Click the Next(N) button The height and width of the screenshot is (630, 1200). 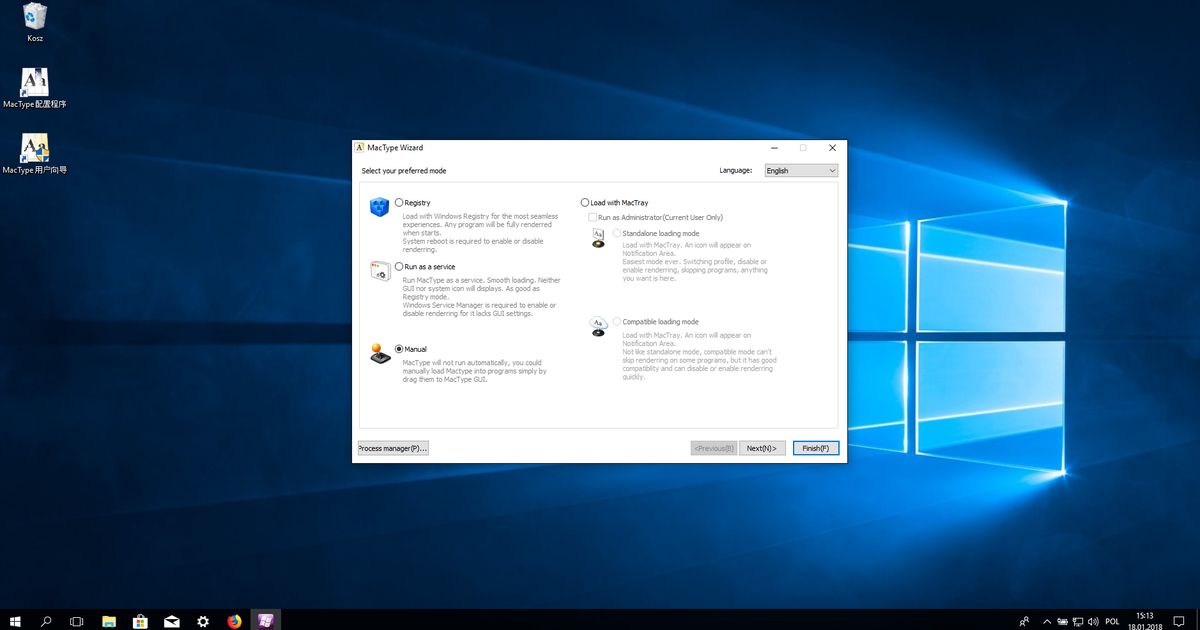click(x=762, y=447)
